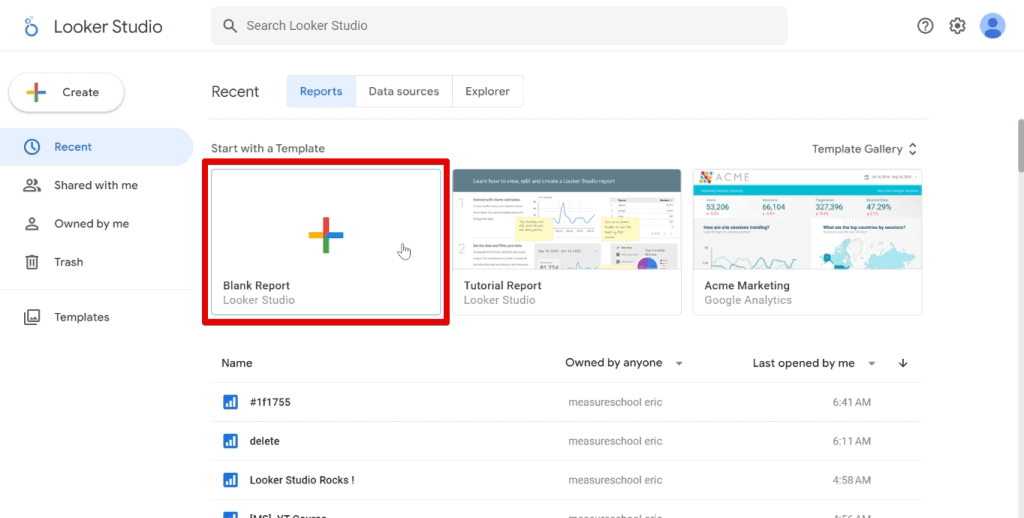Click the Create button
This screenshot has width=1024, height=518.
(x=66, y=92)
